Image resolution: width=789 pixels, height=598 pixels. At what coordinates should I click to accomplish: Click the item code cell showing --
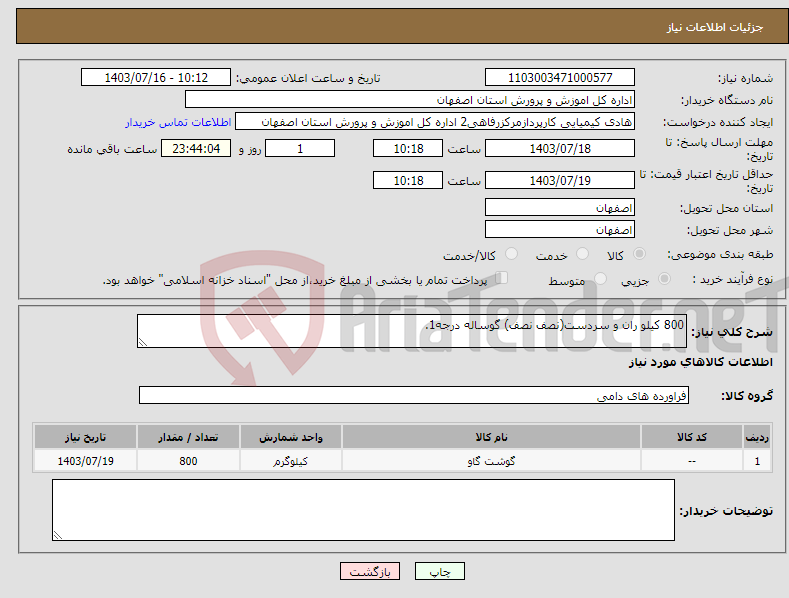coord(692,461)
